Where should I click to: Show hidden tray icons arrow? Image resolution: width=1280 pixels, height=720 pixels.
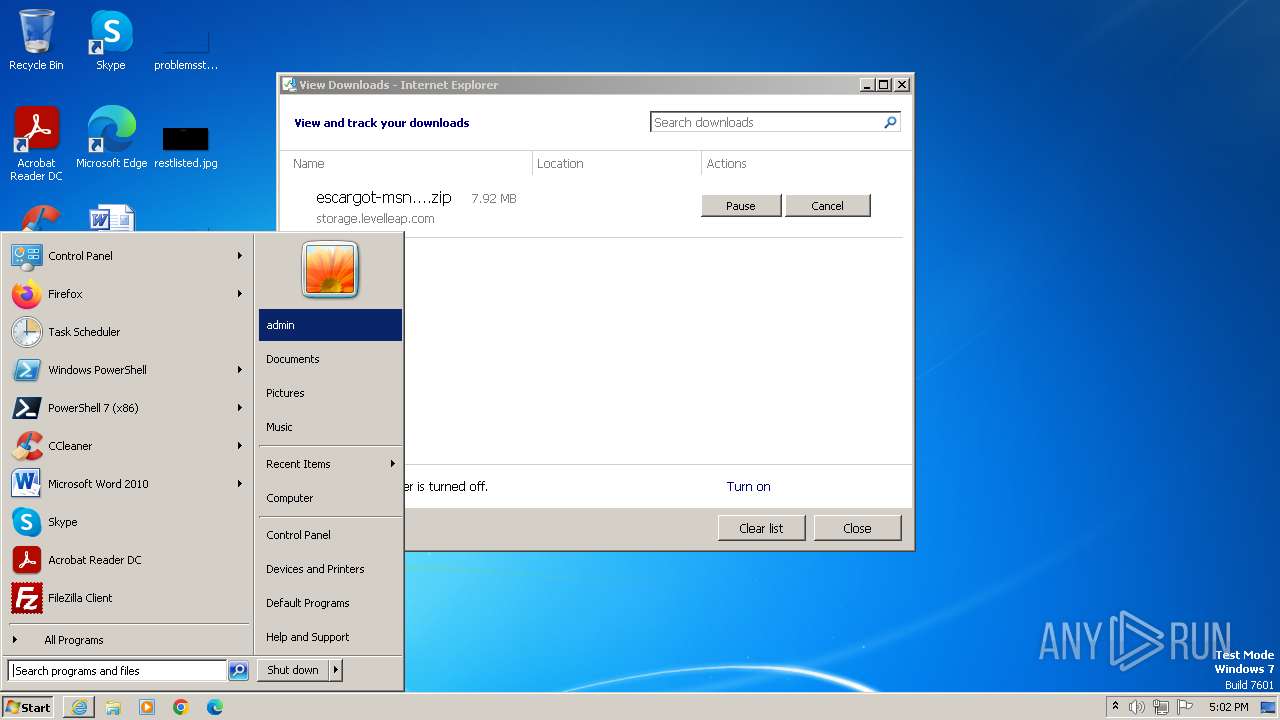[x=1115, y=706]
